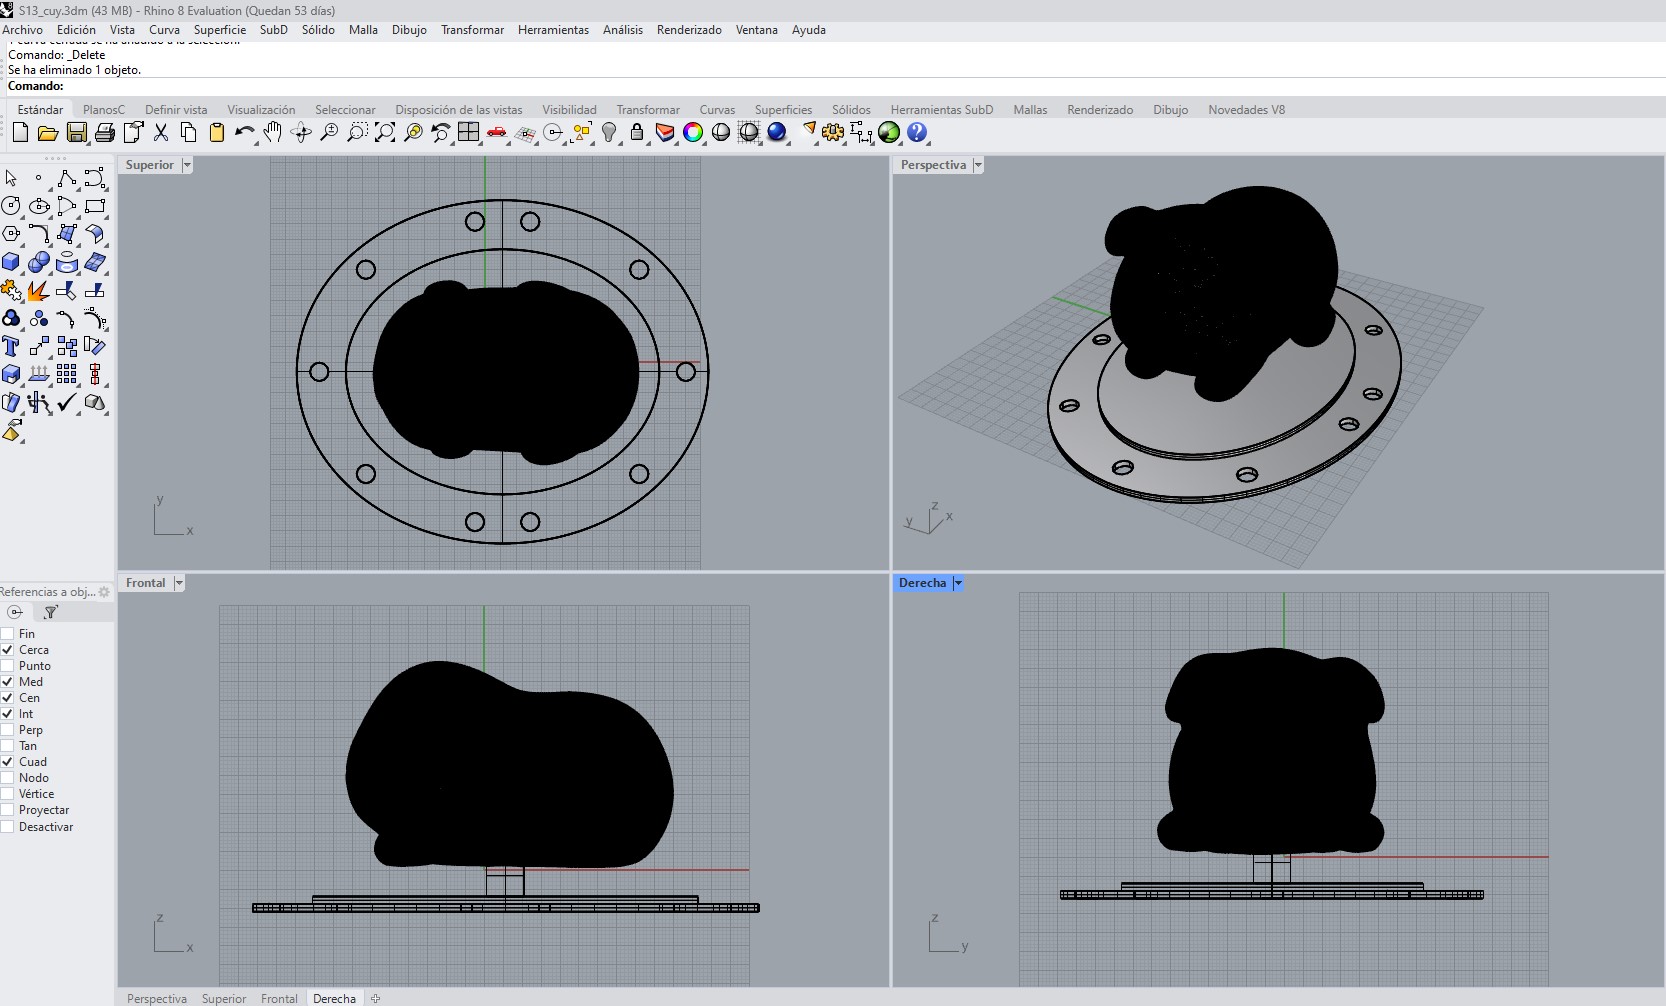Disable the Cerca object snap

point(7,650)
